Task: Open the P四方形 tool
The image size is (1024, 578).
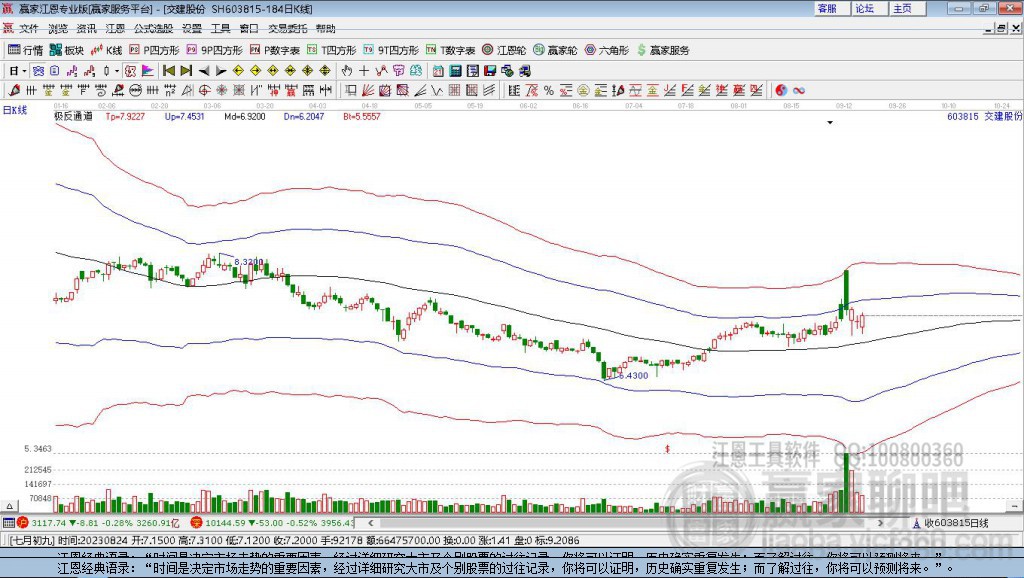Action: 153,50
